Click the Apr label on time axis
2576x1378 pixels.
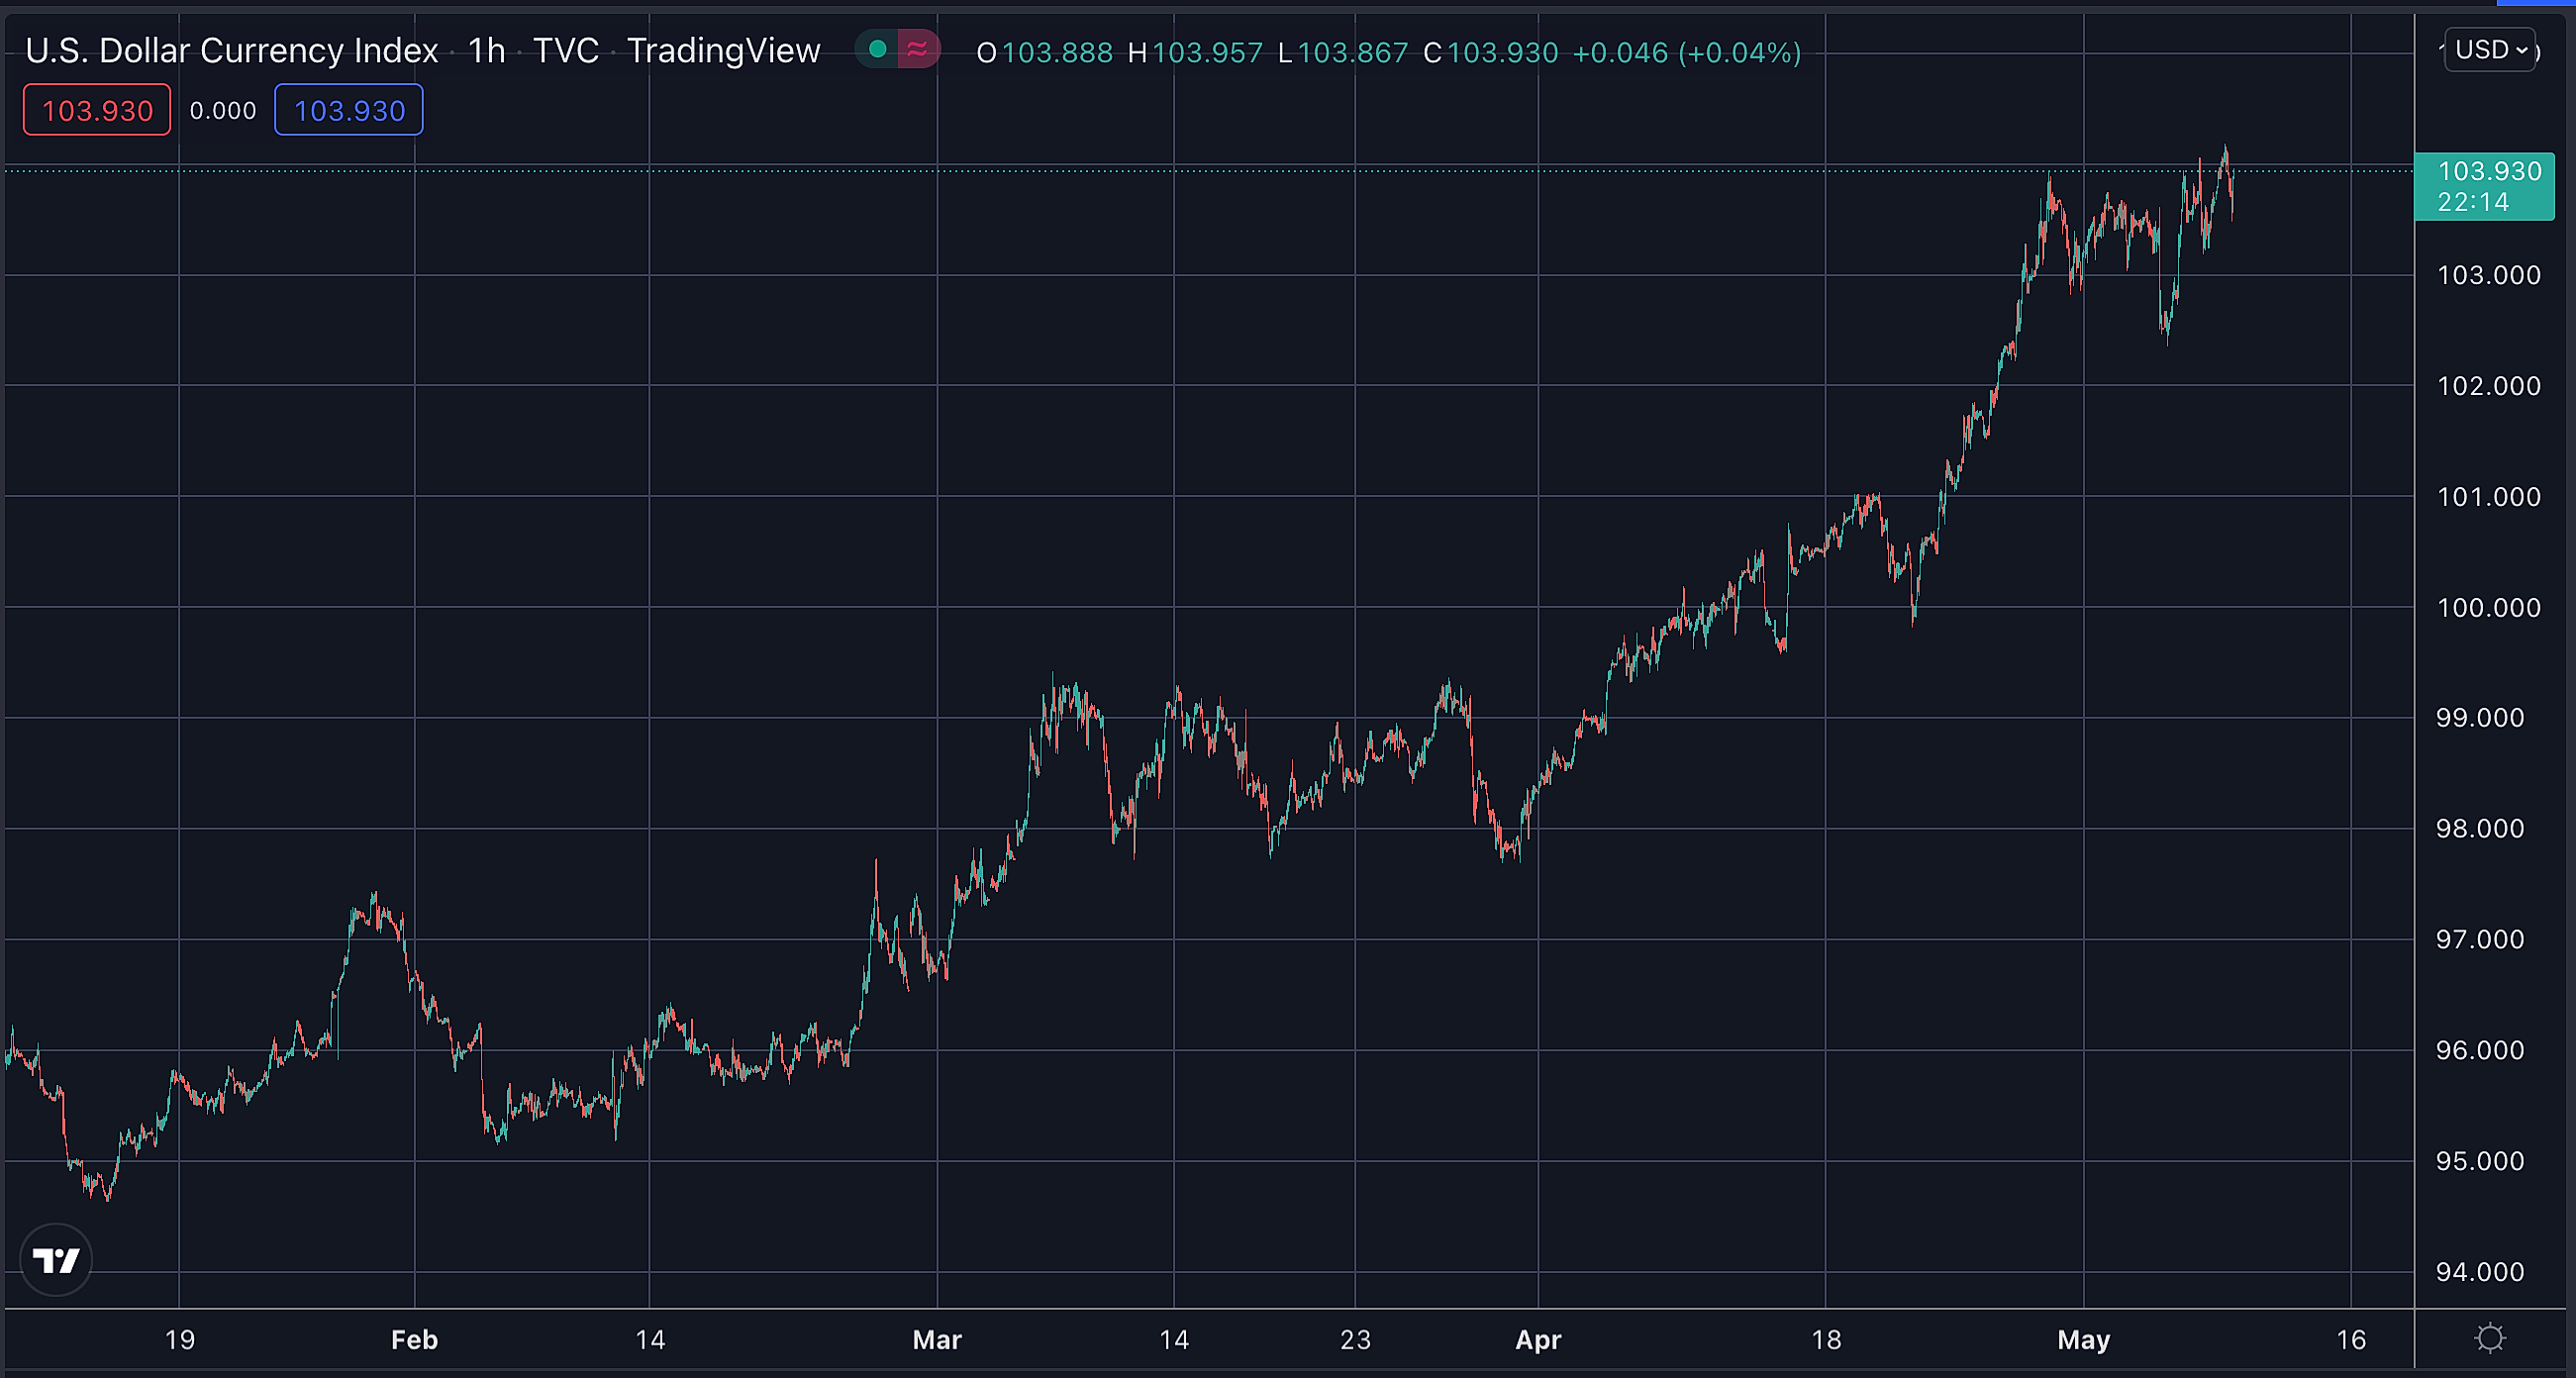click(1538, 1340)
